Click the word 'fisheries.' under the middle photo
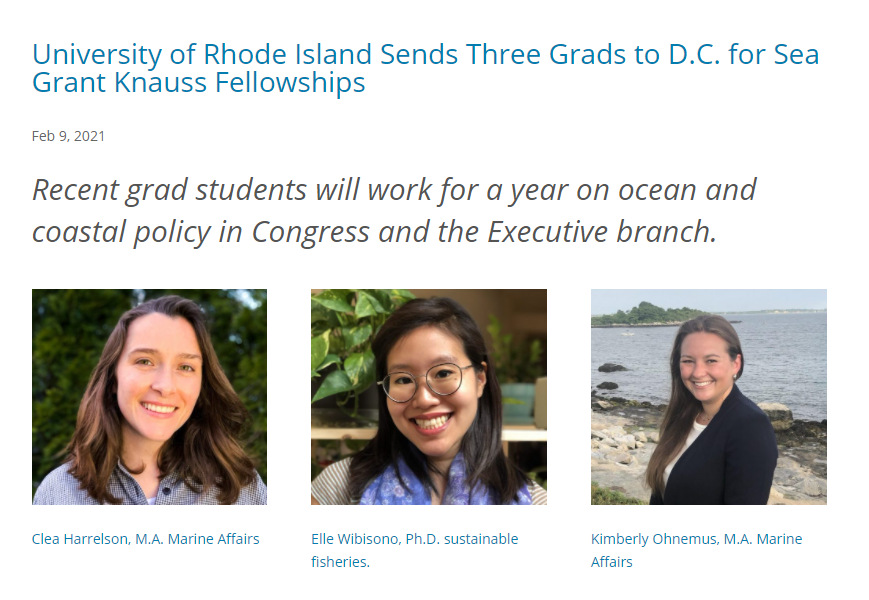This screenshot has height=600, width=869. [x=340, y=562]
